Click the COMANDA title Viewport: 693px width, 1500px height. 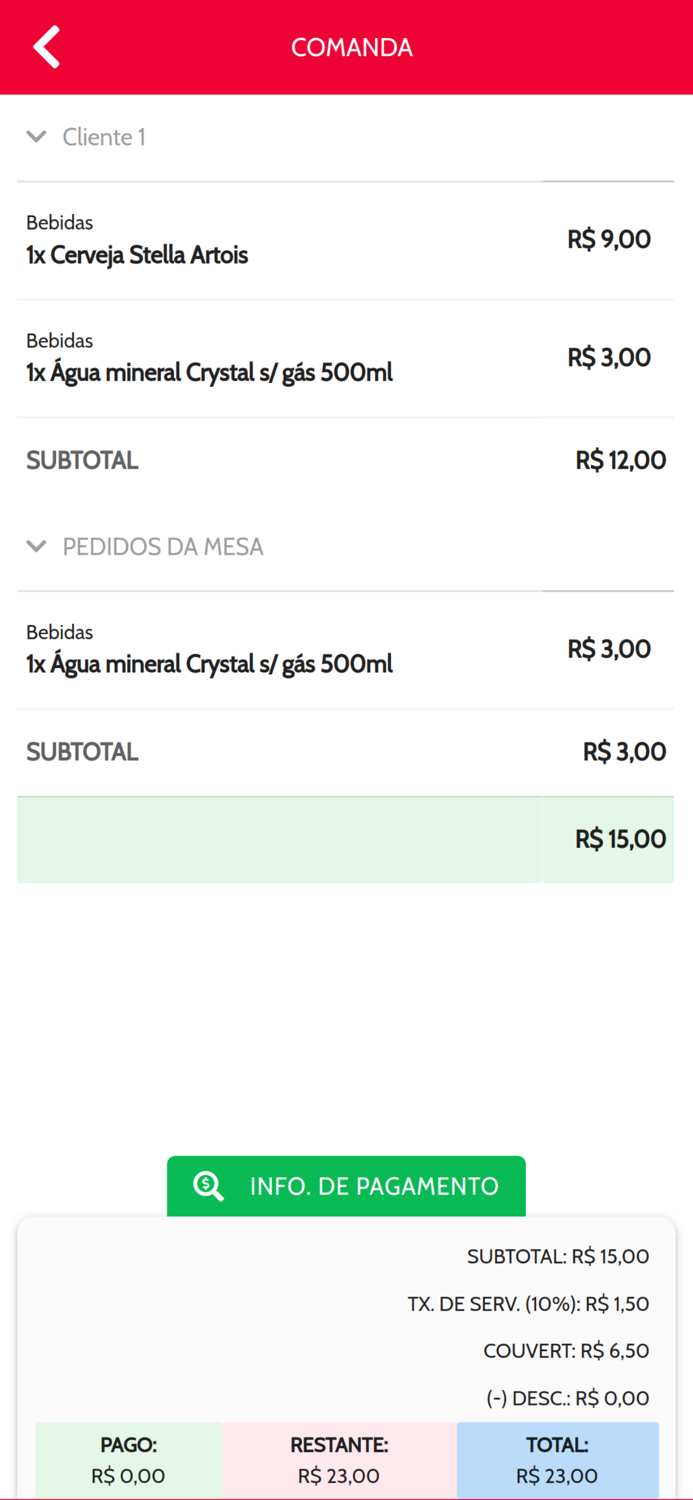point(352,47)
